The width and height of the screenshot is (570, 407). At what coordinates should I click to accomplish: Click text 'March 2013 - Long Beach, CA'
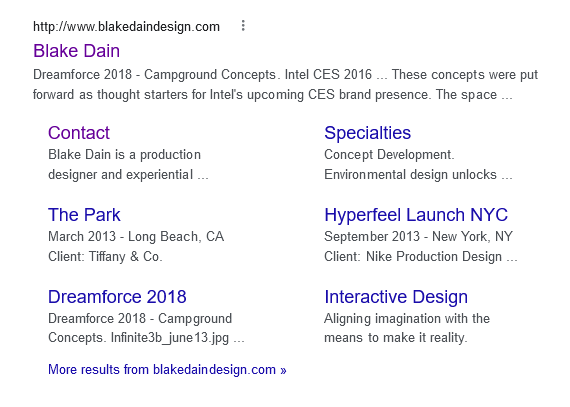pos(136,237)
